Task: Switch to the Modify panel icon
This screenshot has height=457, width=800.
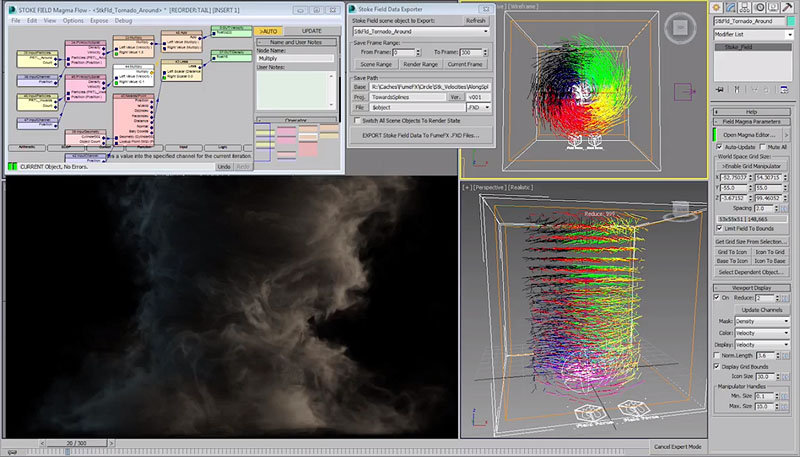Action: tap(732, 6)
